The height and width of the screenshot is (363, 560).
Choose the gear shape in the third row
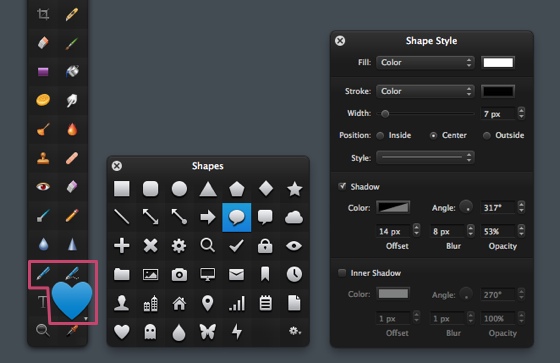point(179,246)
